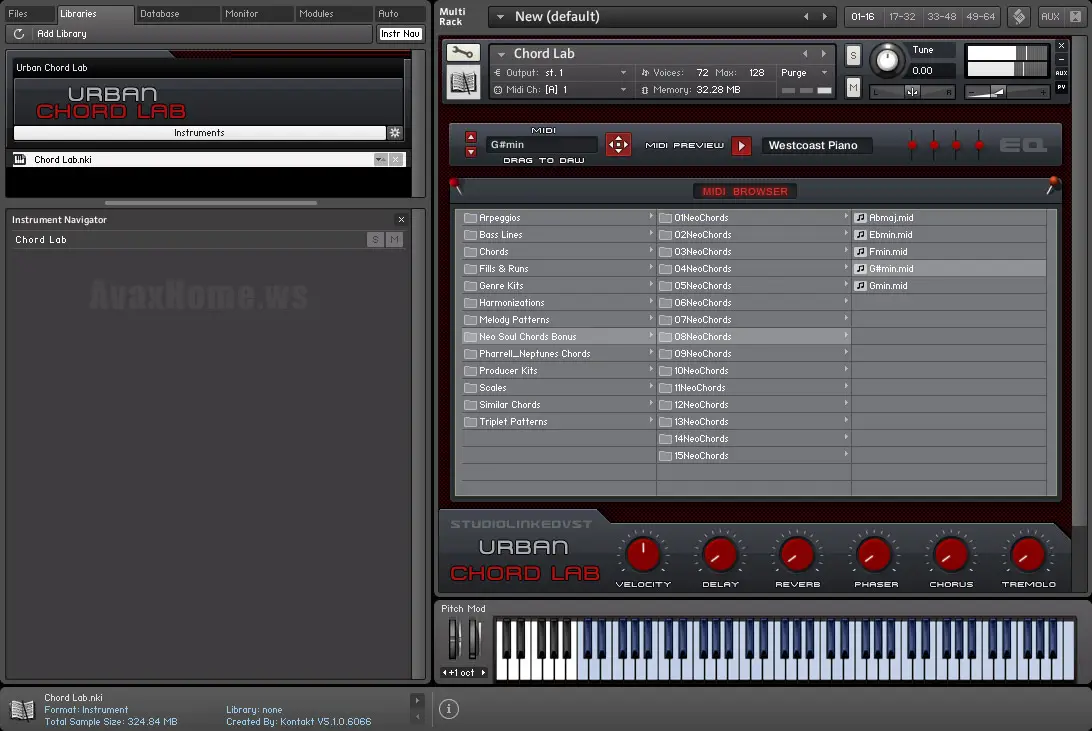Click the Ebmin.mid file icon
1092x731 pixels.
860,235
